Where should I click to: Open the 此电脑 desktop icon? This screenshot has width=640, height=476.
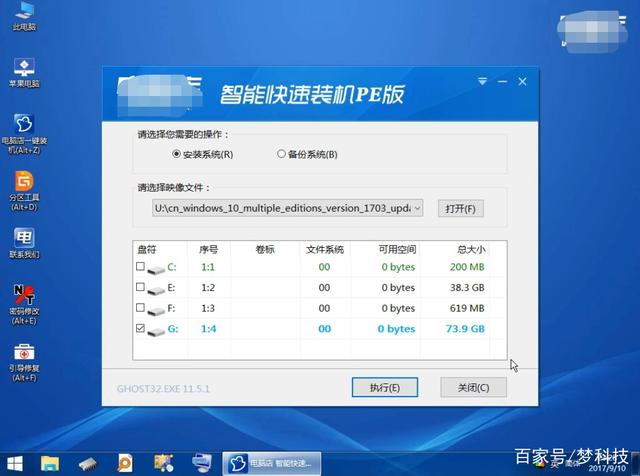pyautogui.click(x=24, y=16)
